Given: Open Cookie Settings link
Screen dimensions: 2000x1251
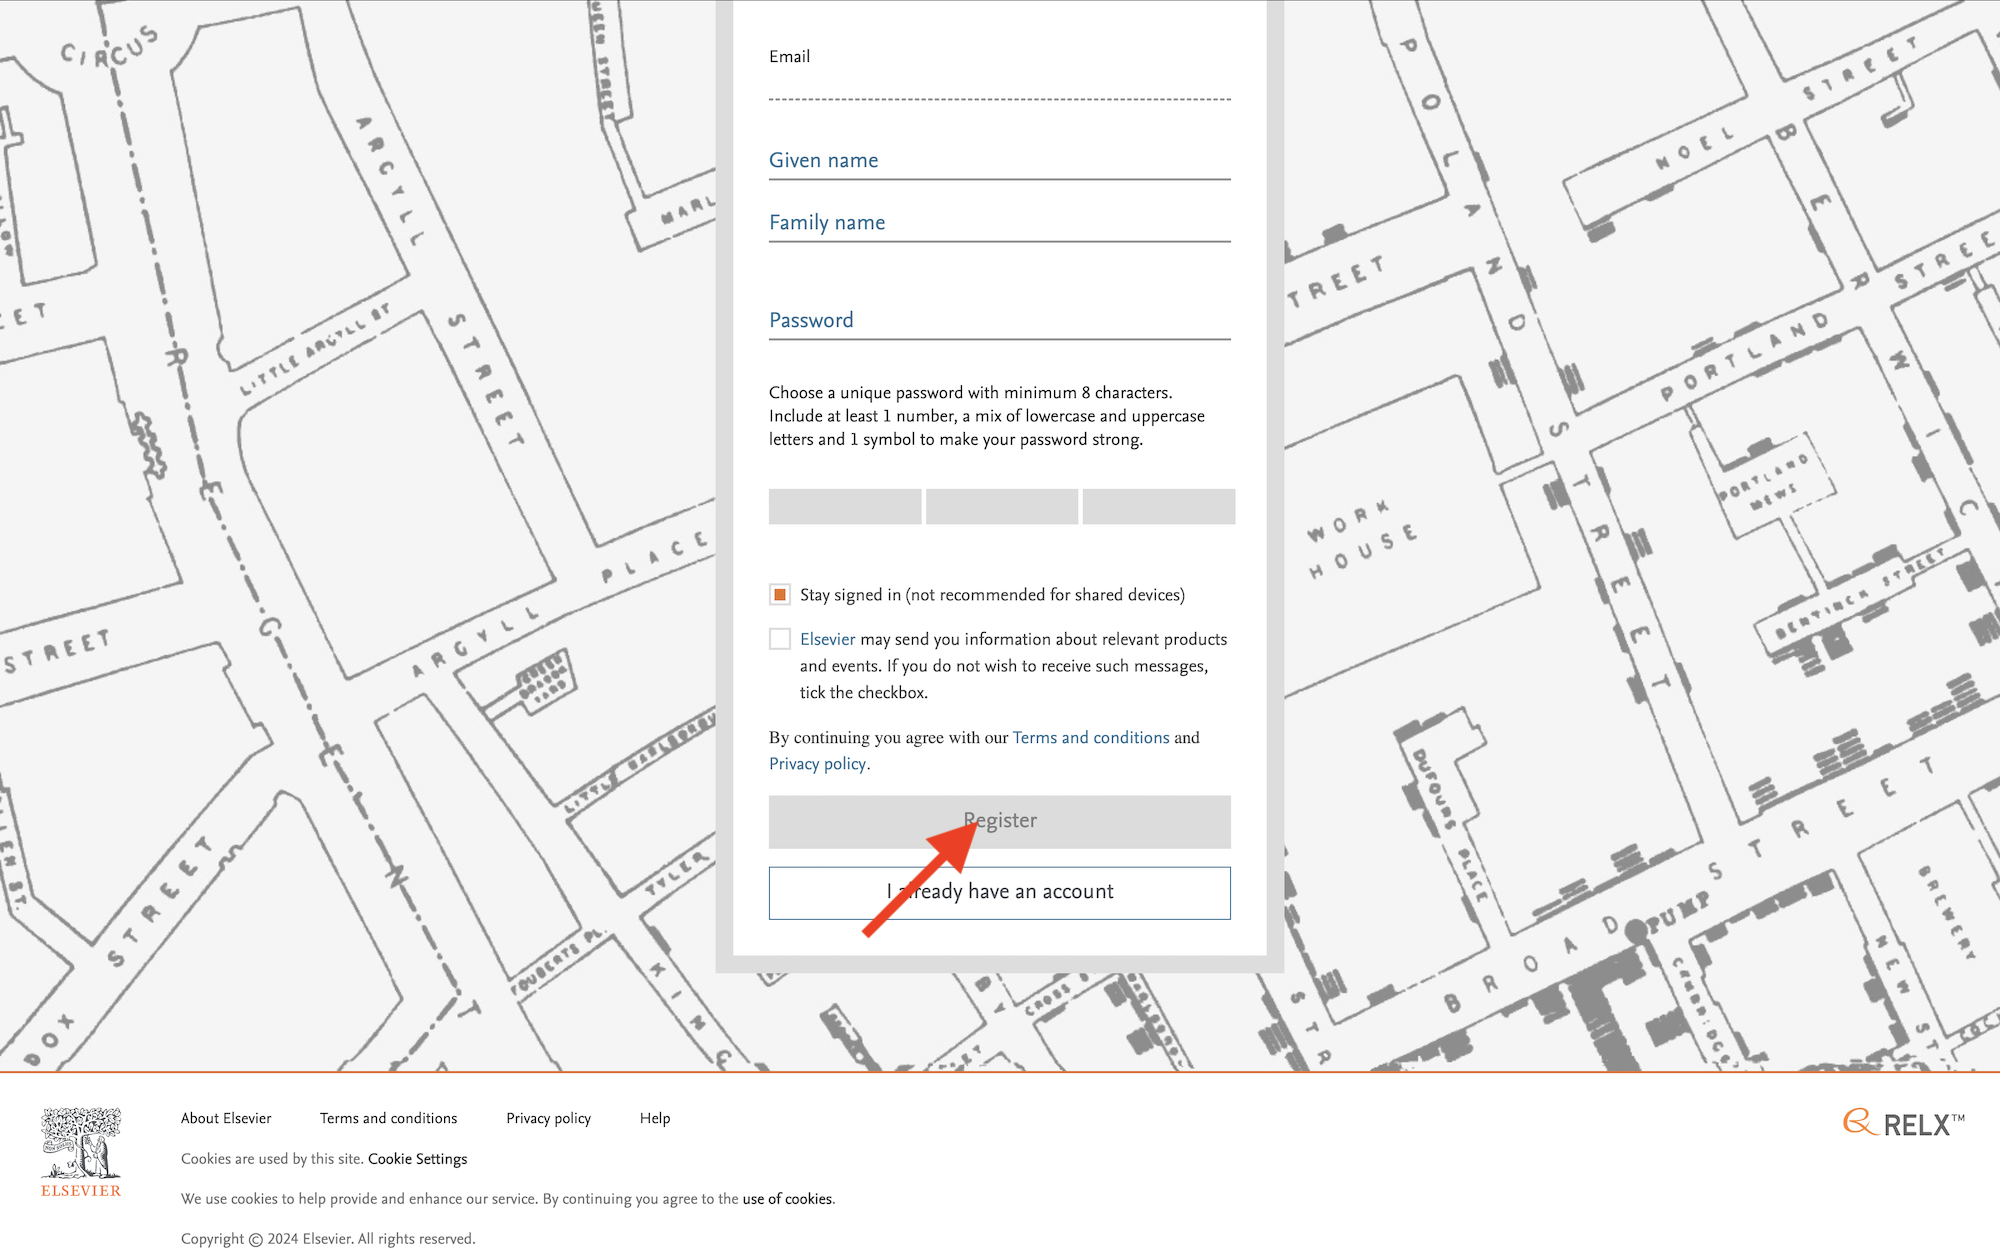Looking at the screenshot, I should (x=417, y=1159).
